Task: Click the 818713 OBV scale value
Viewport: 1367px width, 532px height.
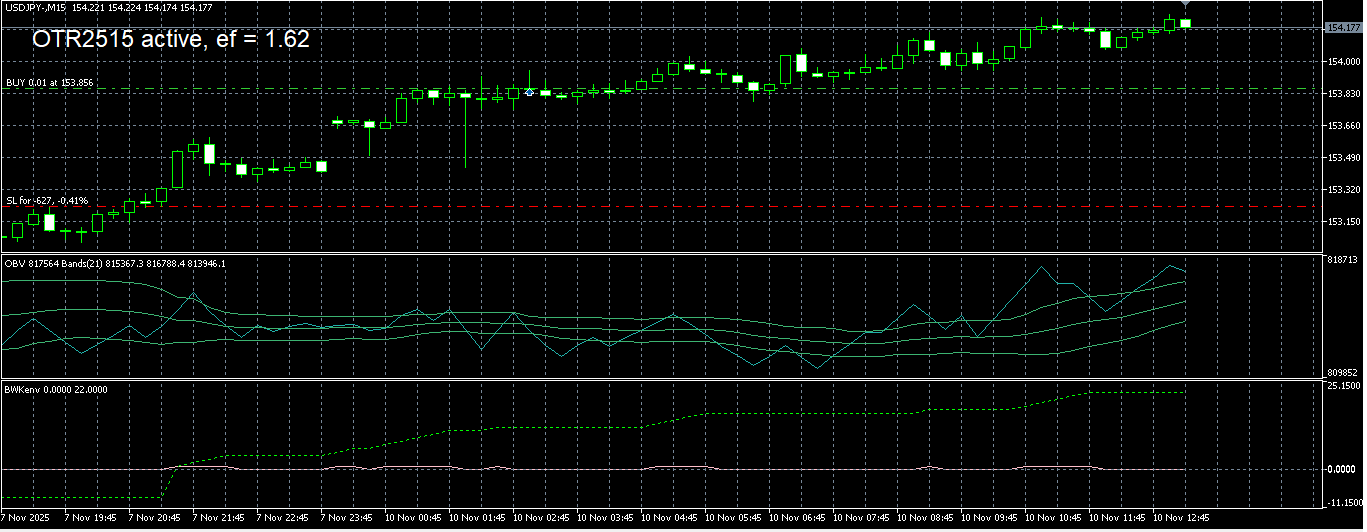Action: pyautogui.click(x=1342, y=259)
